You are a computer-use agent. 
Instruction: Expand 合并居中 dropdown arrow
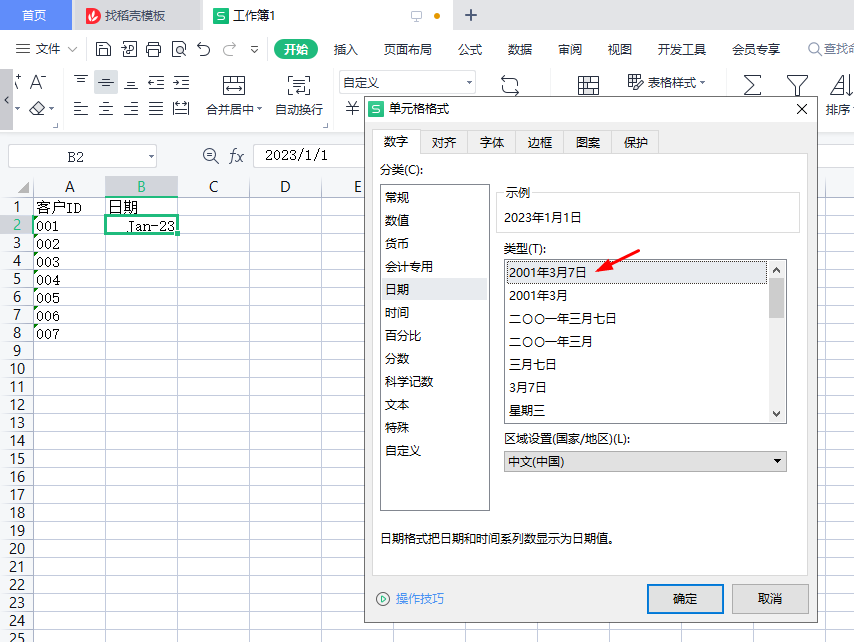[259, 109]
